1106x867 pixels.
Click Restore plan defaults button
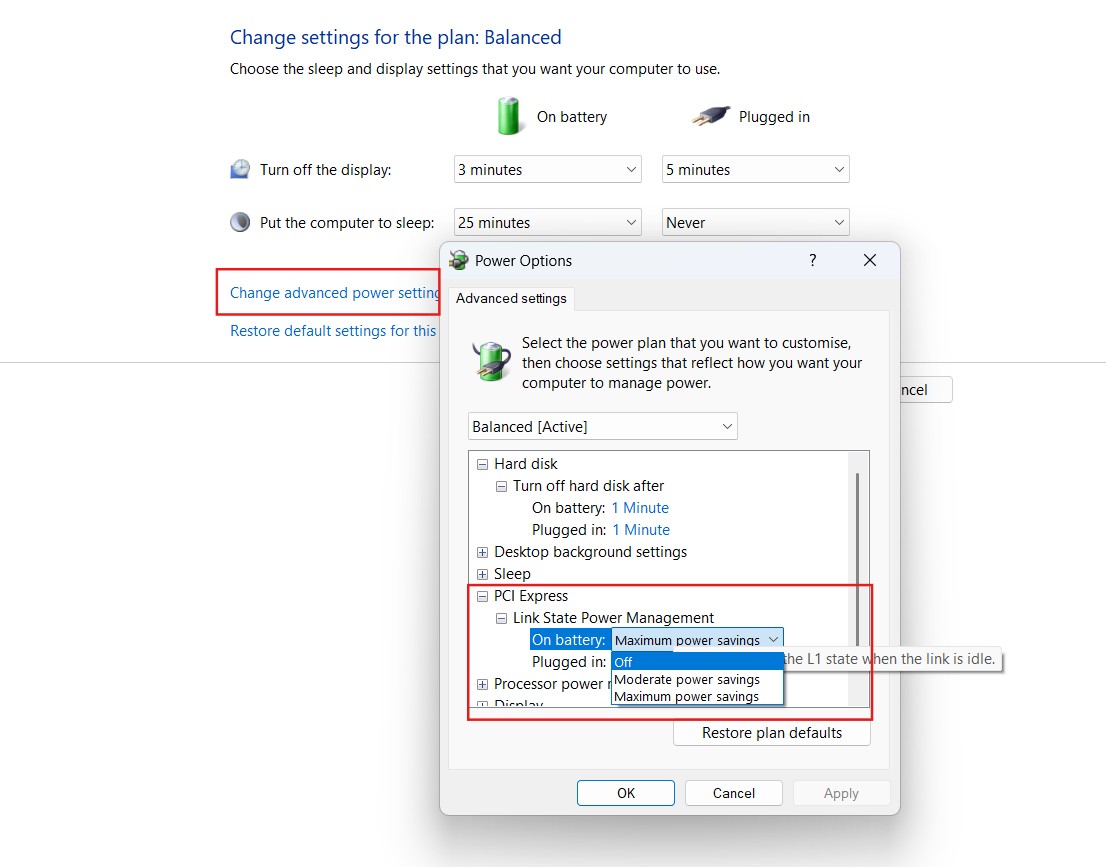[771, 733]
